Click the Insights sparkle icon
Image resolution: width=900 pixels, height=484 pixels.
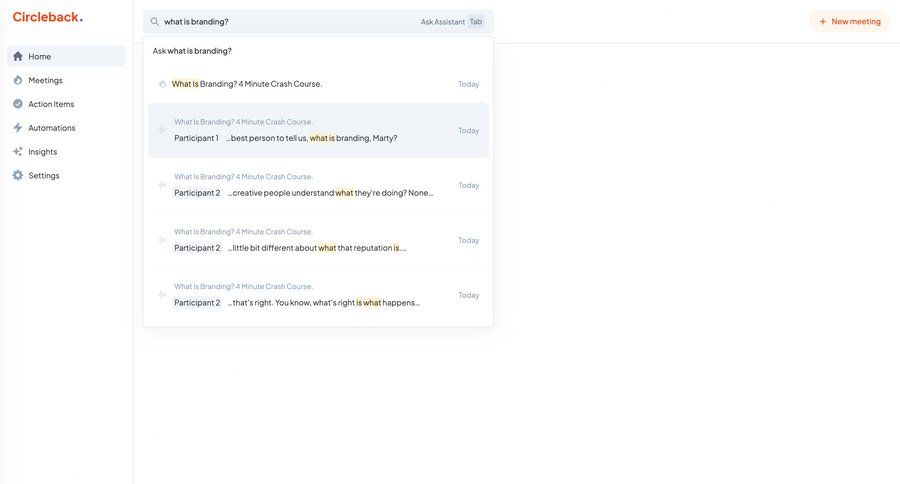(x=18, y=152)
